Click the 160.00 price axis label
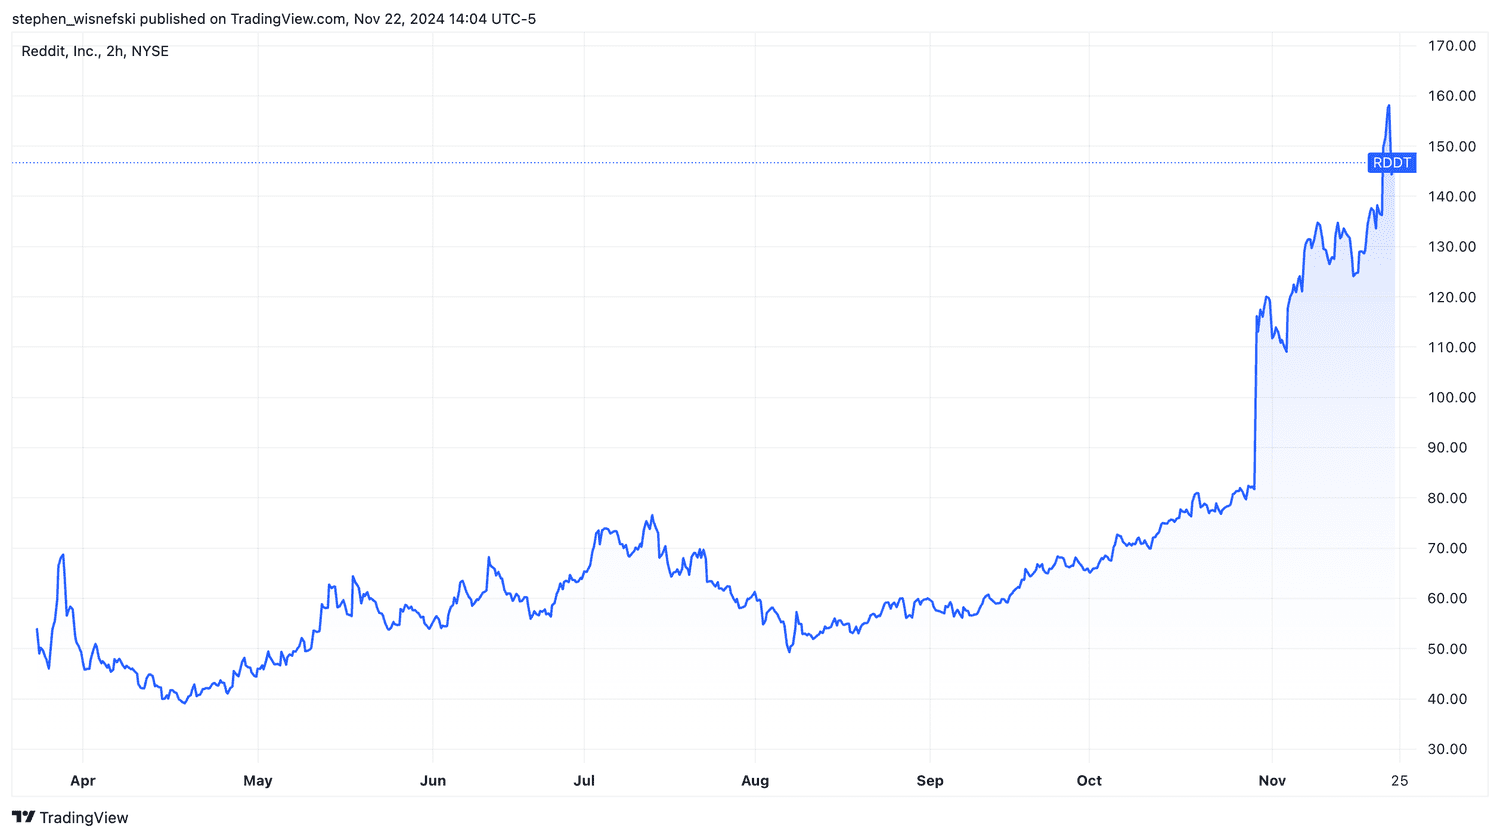The width and height of the screenshot is (1500, 838). coord(1452,96)
